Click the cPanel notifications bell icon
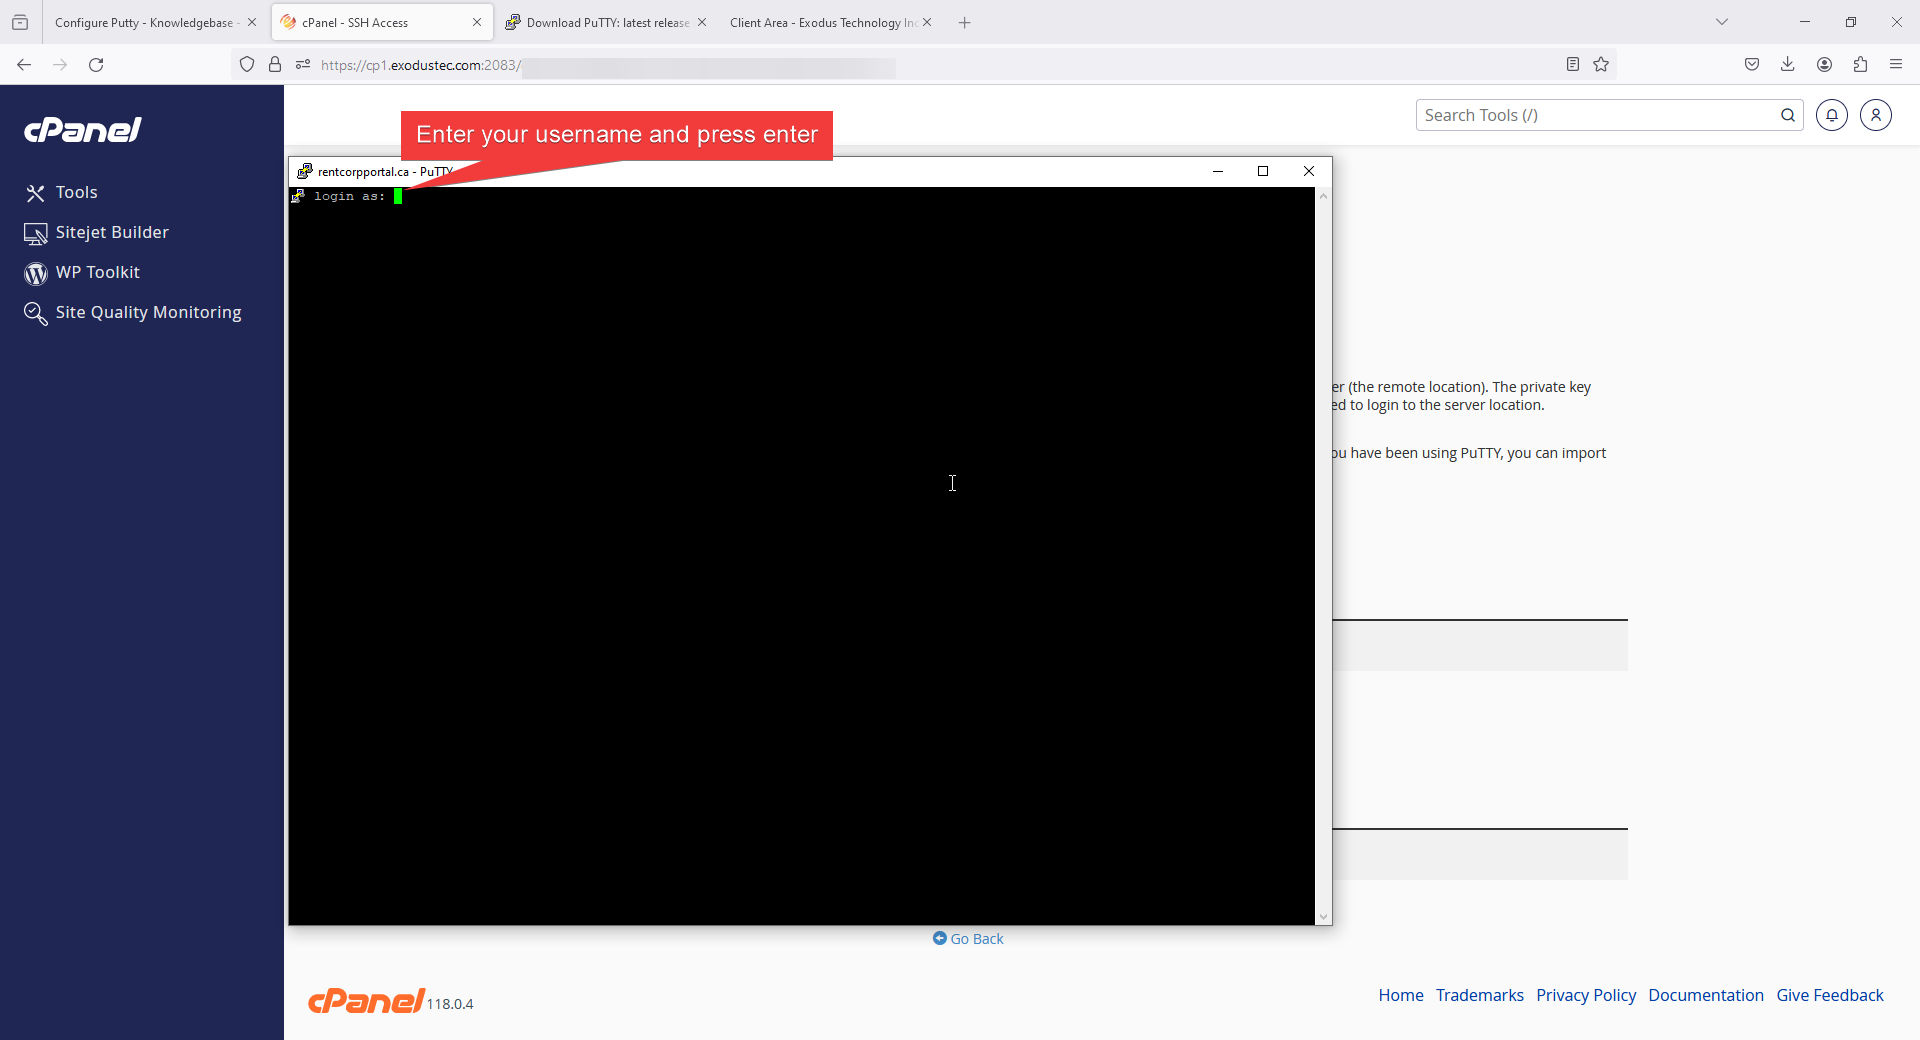The width and height of the screenshot is (1920, 1040). click(x=1831, y=116)
